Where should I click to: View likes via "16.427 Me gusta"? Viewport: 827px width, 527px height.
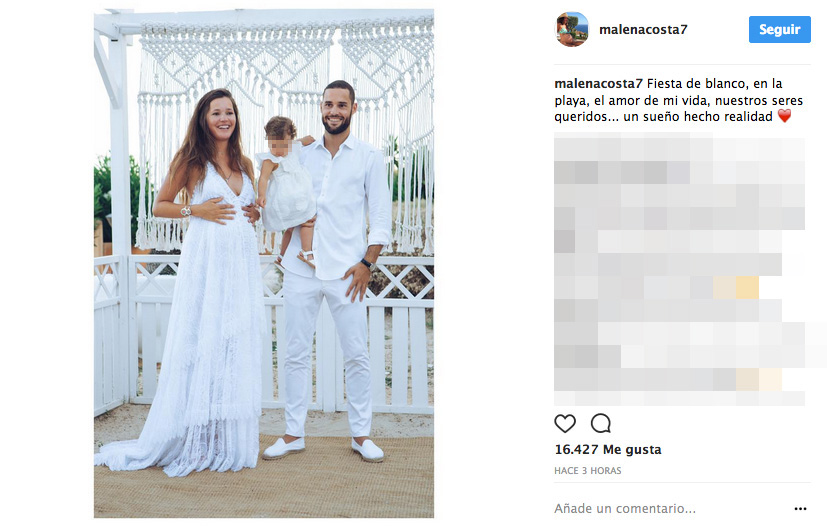608,449
